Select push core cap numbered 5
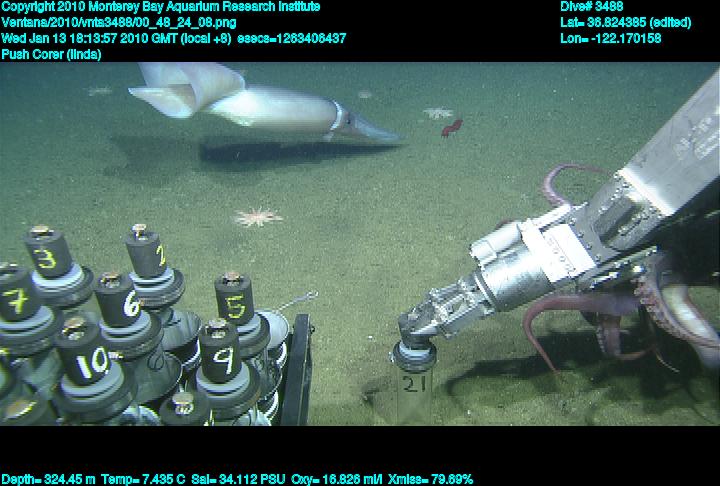The image size is (720, 486). click(x=234, y=299)
